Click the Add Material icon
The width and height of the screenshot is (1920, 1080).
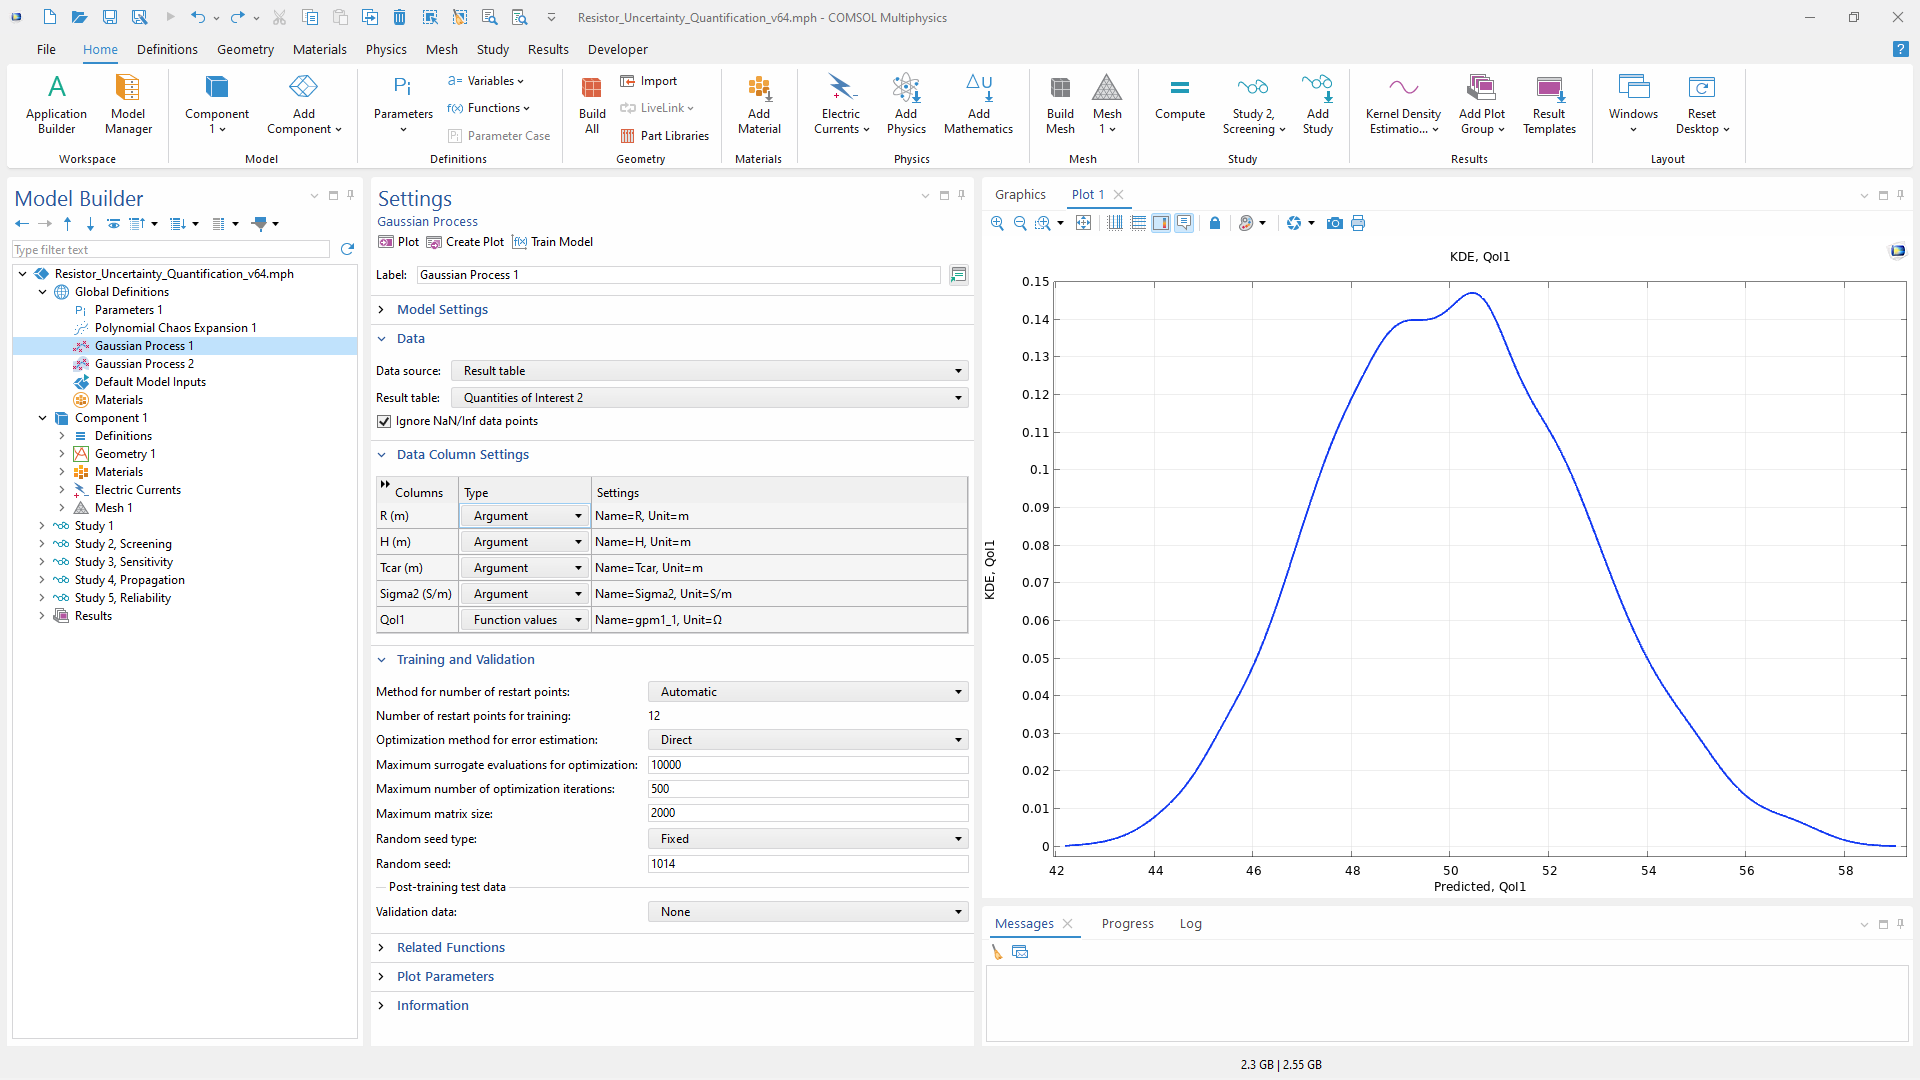[759, 104]
